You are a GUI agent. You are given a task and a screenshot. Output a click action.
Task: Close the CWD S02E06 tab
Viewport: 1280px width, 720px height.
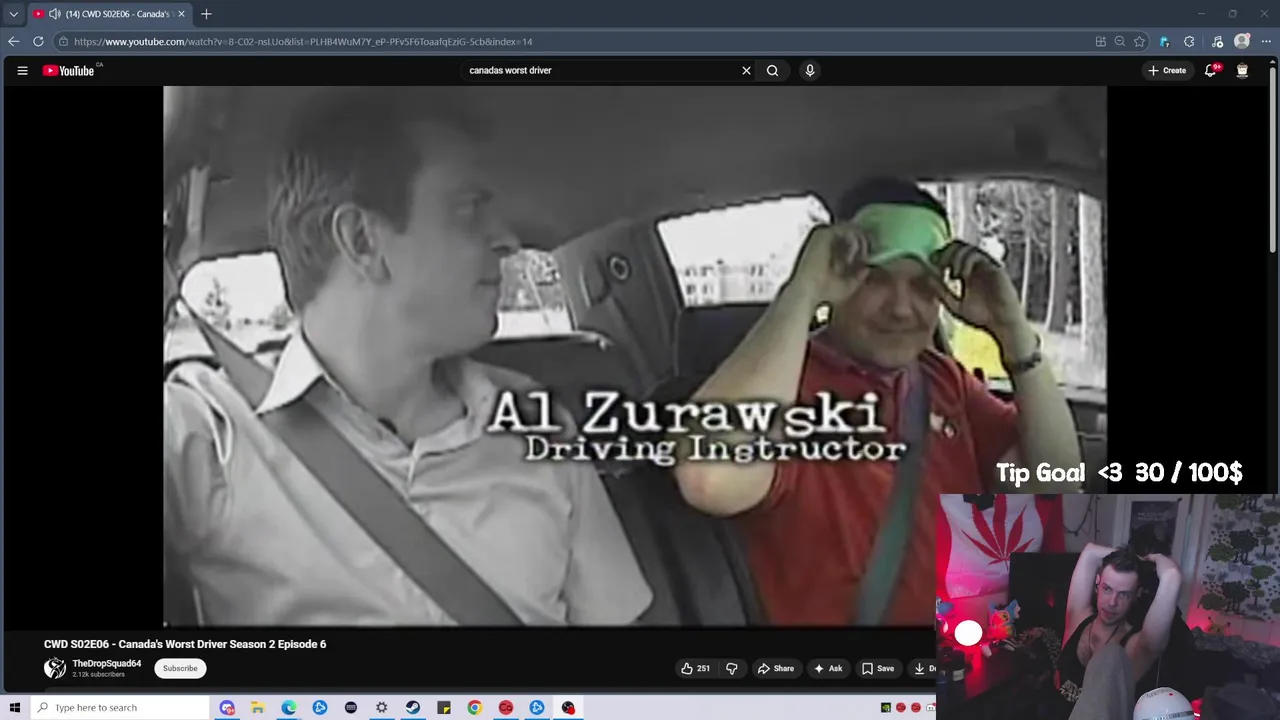click(181, 14)
